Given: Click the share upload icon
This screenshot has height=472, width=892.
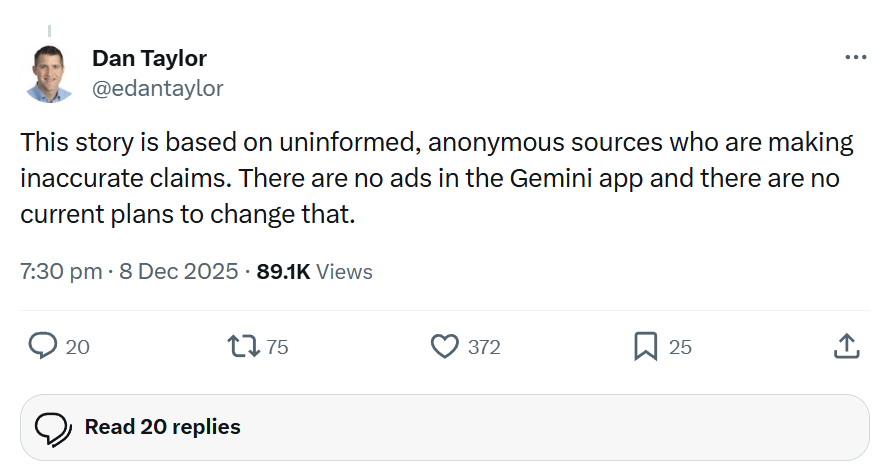Looking at the screenshot, I should click(846, 346).
